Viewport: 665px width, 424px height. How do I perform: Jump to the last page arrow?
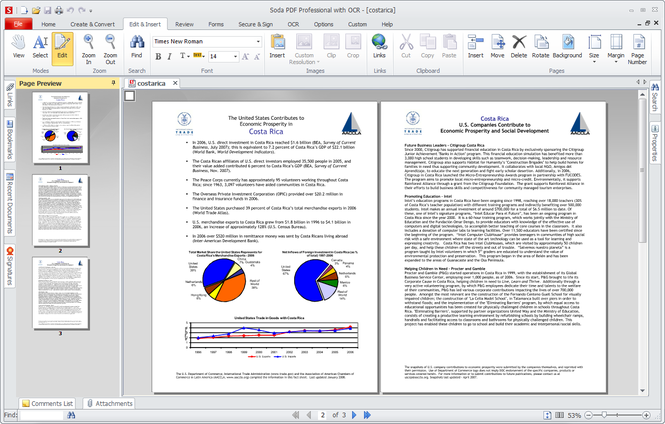click(x=367, y=415)
